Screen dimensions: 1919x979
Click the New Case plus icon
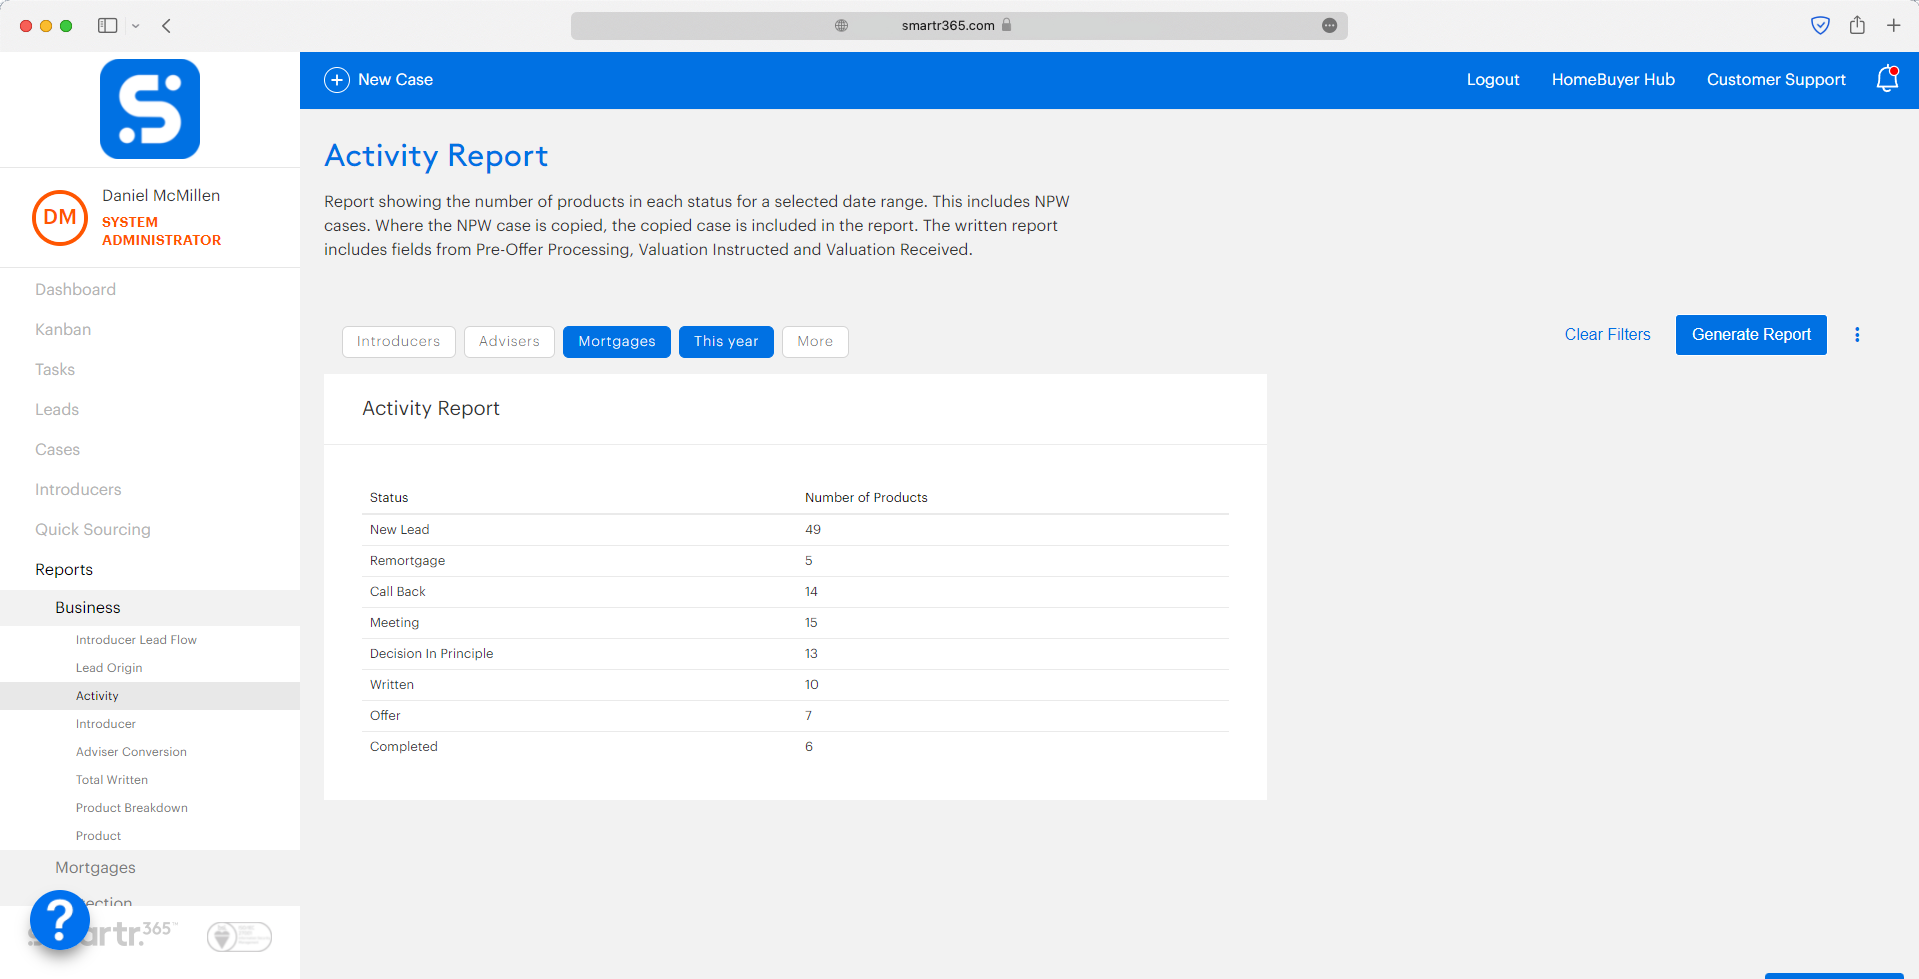pos(337,80)
